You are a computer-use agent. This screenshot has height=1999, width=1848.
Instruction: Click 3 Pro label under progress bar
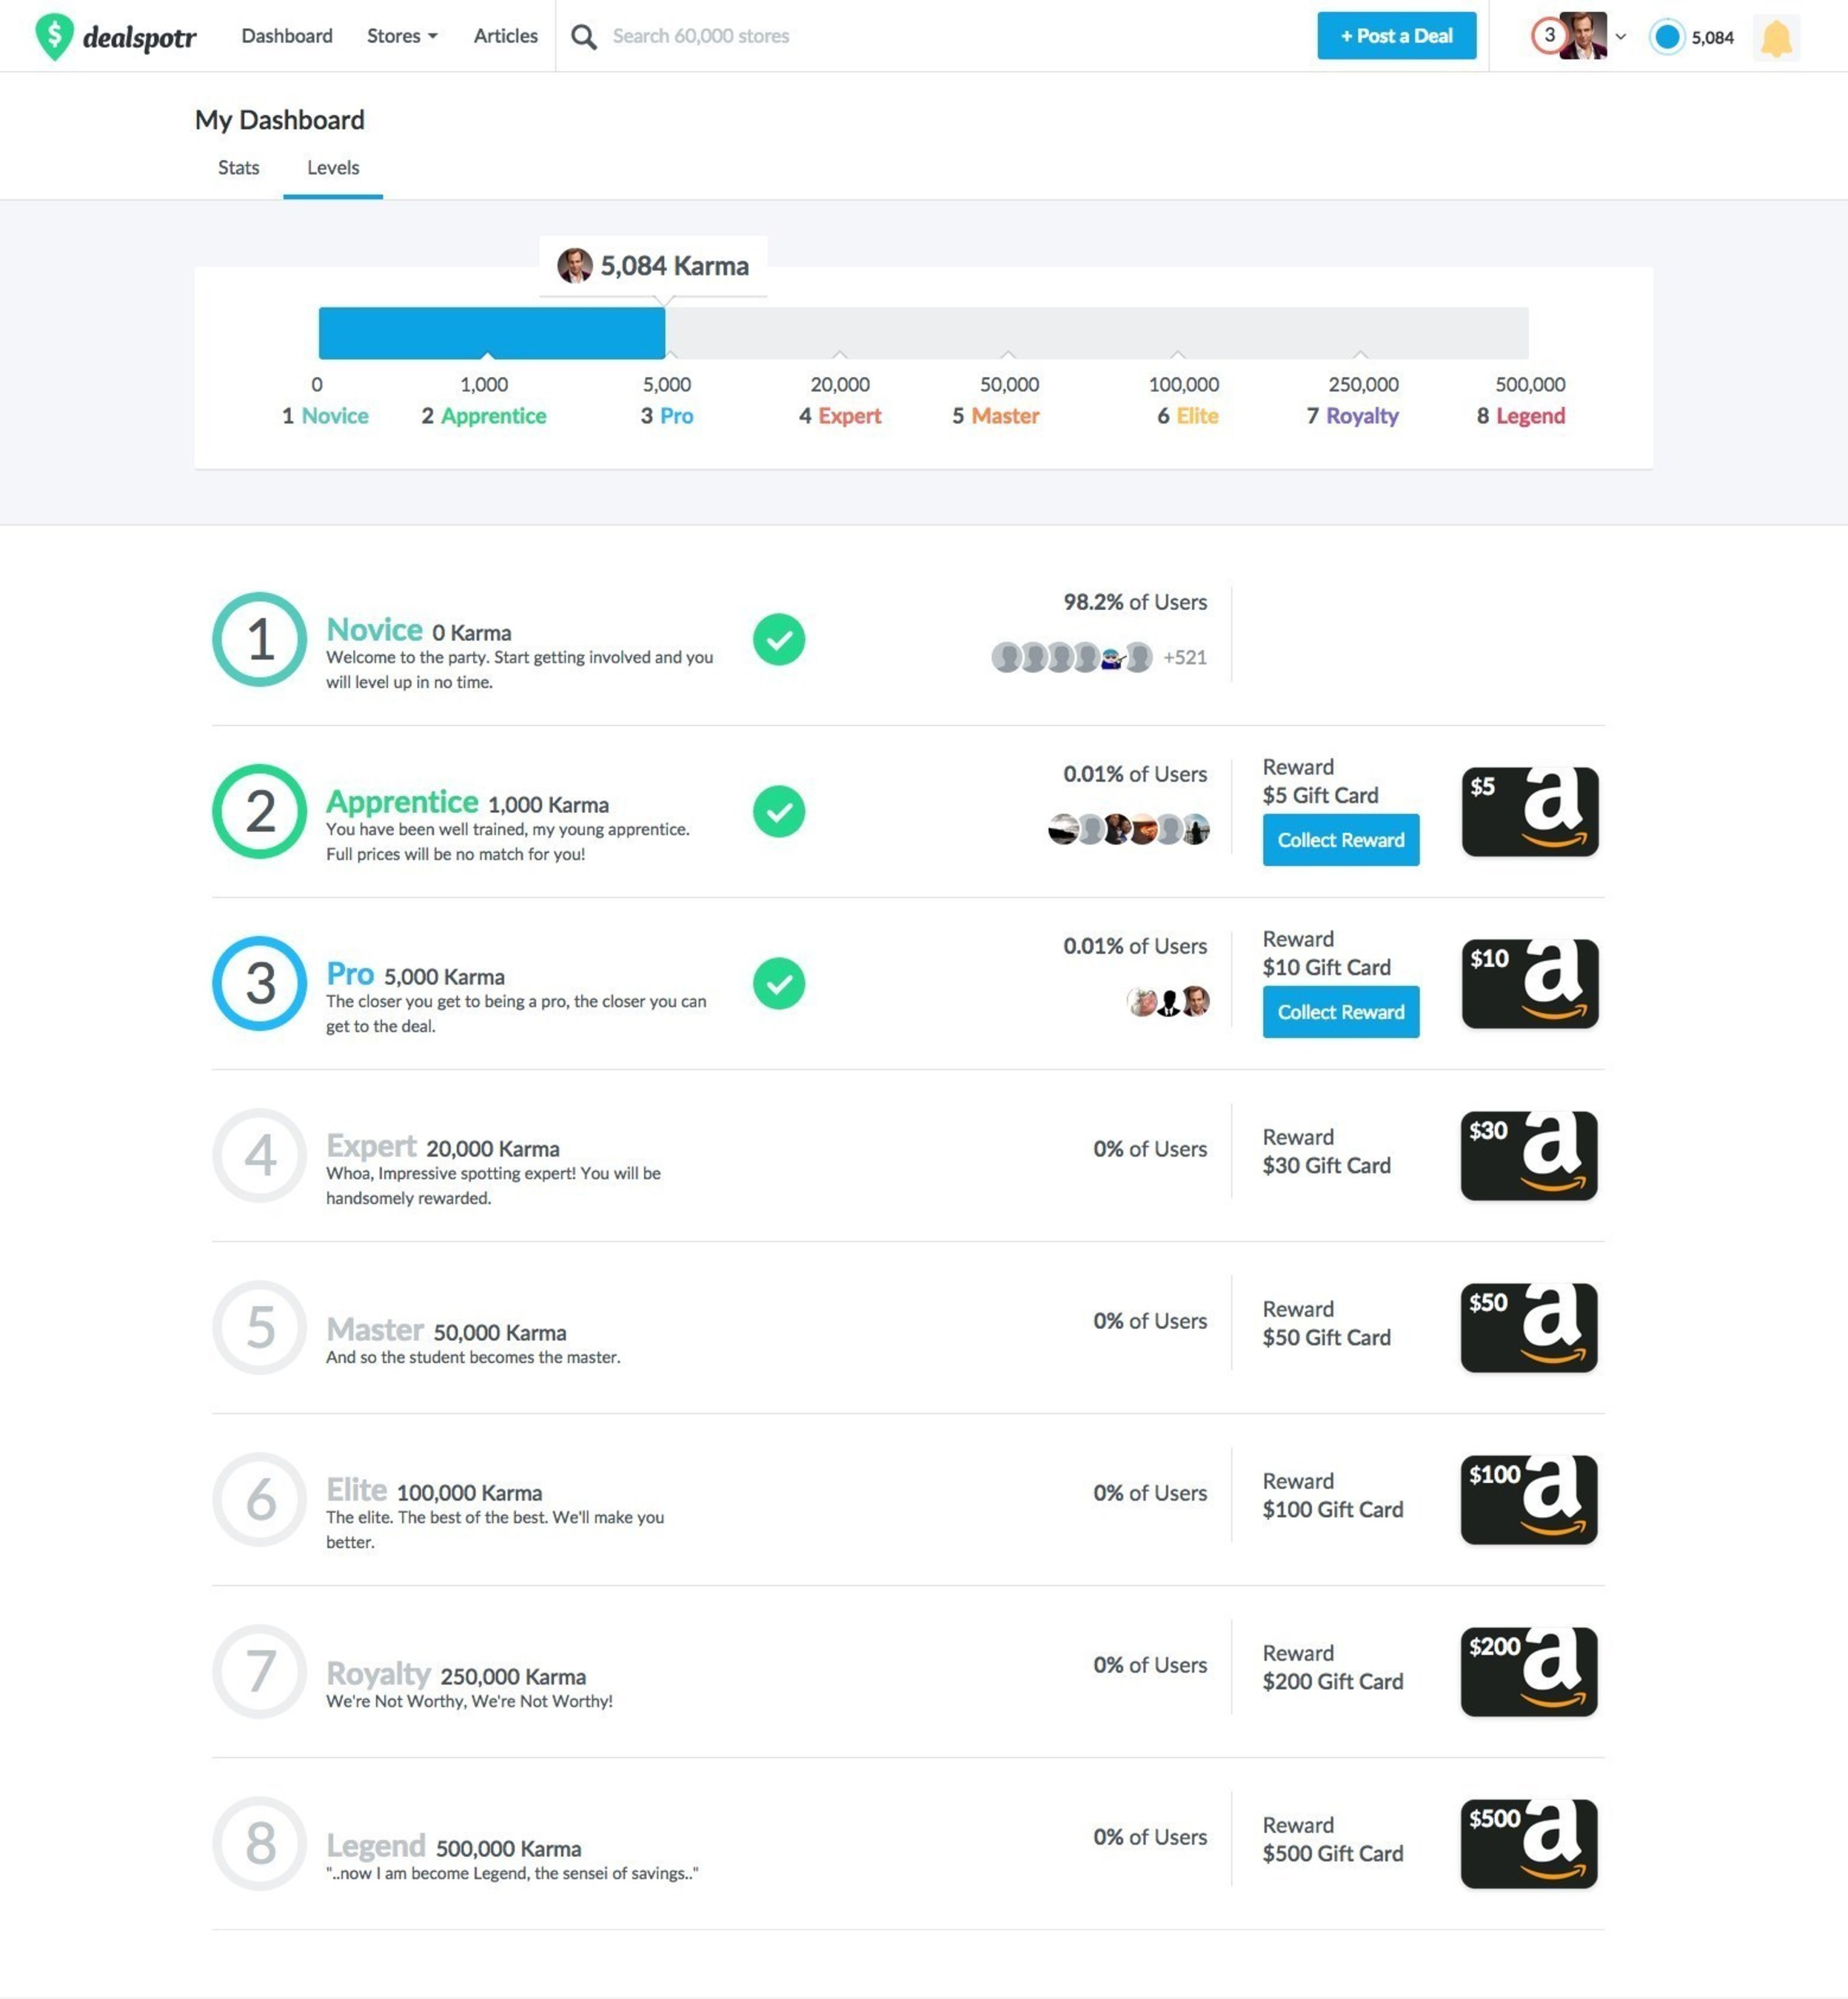pyautogui.click(x=667, y=415)
